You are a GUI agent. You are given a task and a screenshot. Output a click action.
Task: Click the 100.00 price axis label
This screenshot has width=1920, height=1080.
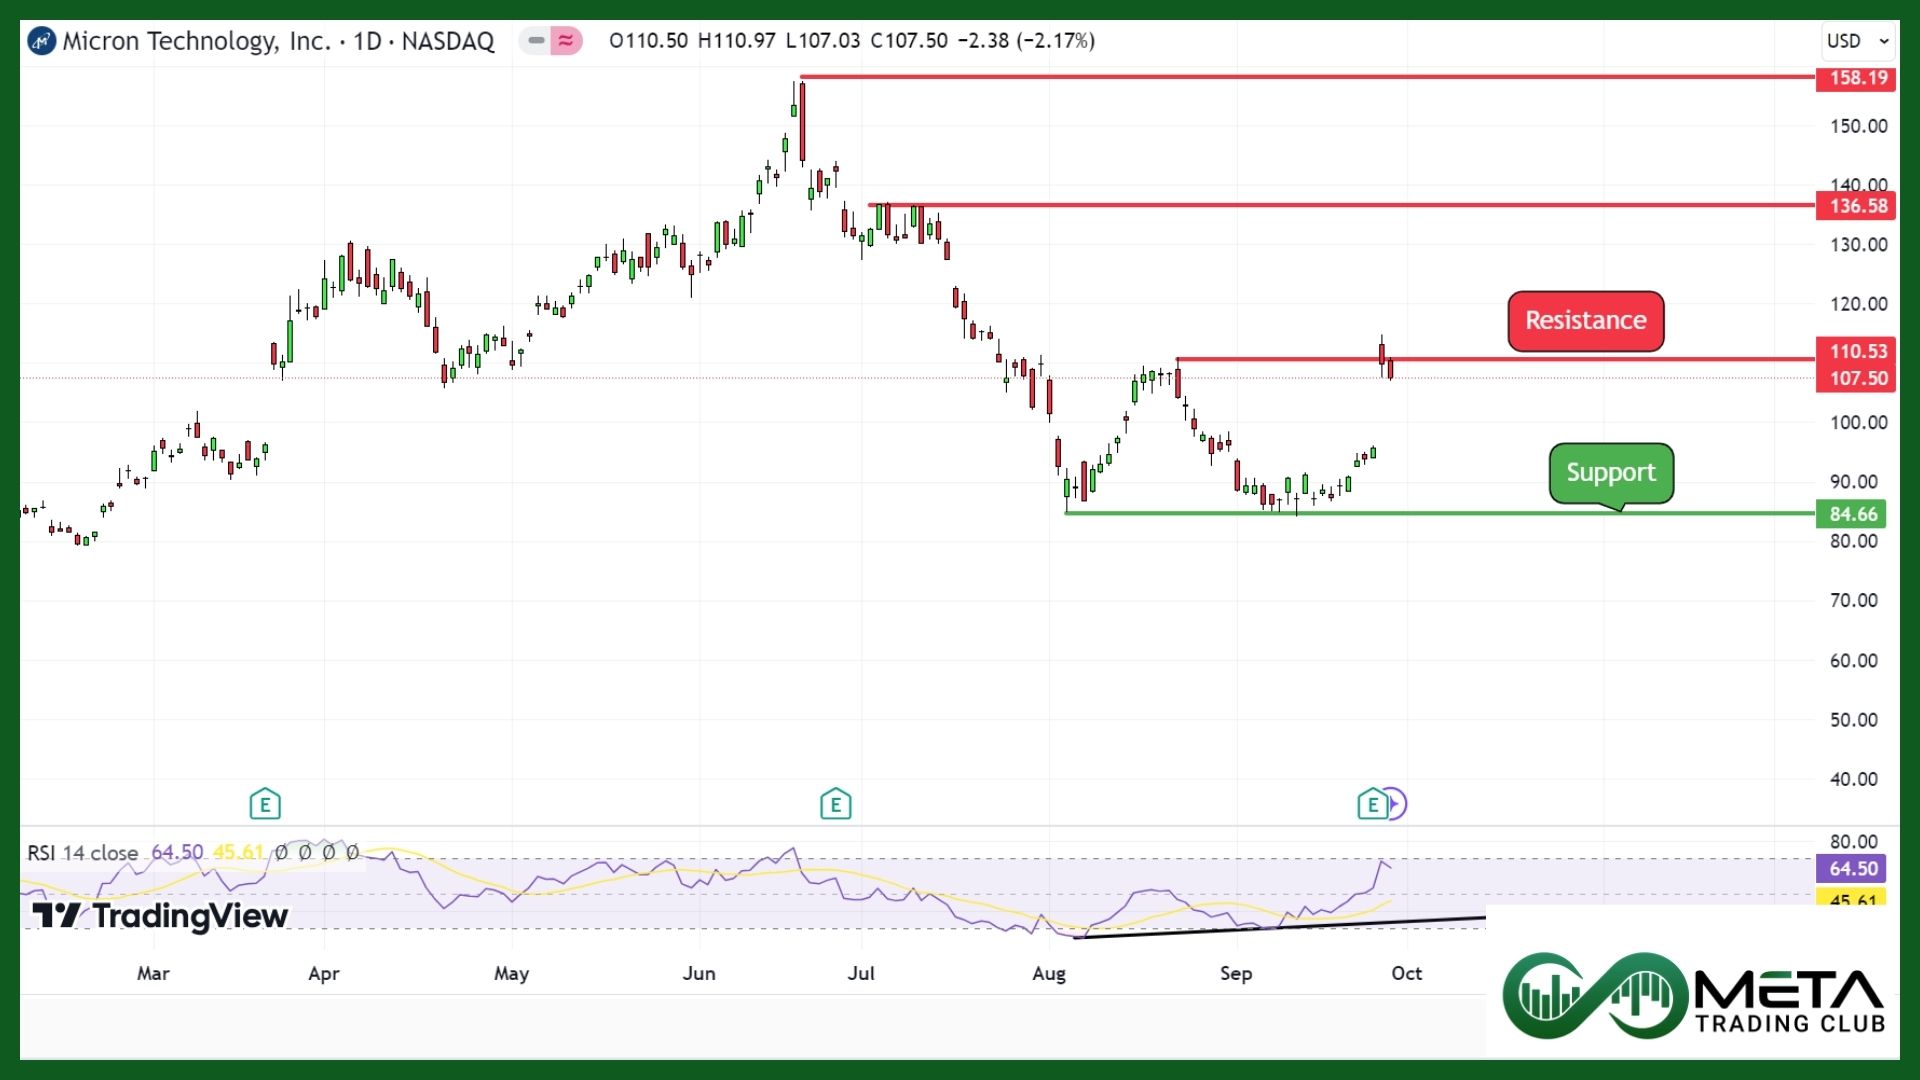[1858, 422]
